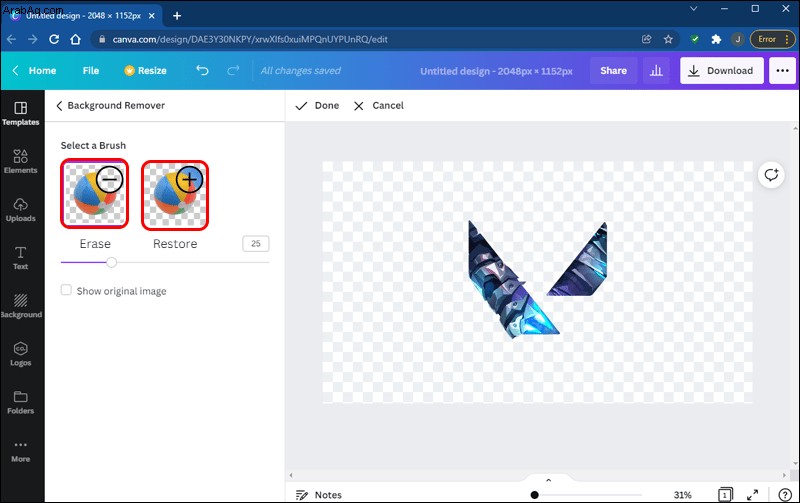800x503 pixels.
Task: Click the brush size slider handle
Action: click(111, 262)
